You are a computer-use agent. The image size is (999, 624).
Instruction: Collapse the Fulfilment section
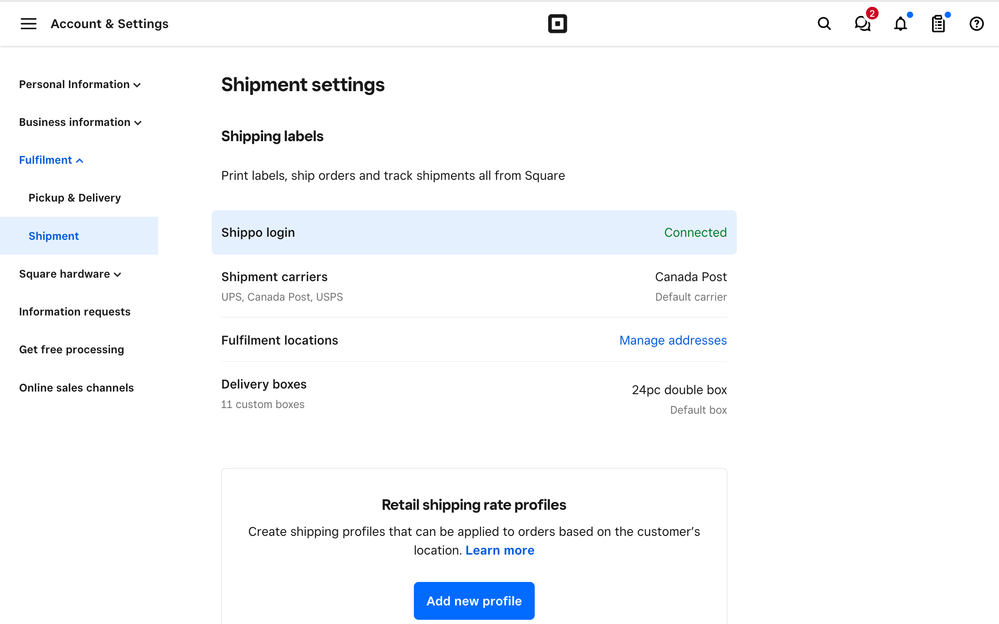click(x=51, y=160)
